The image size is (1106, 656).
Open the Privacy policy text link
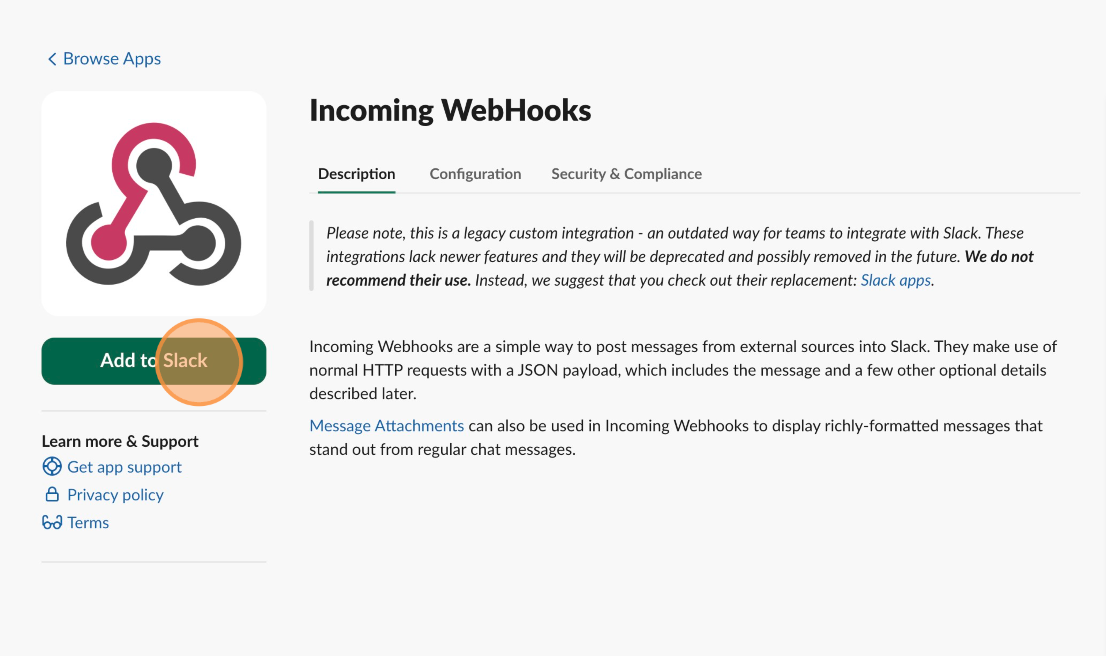click(116, 495)
